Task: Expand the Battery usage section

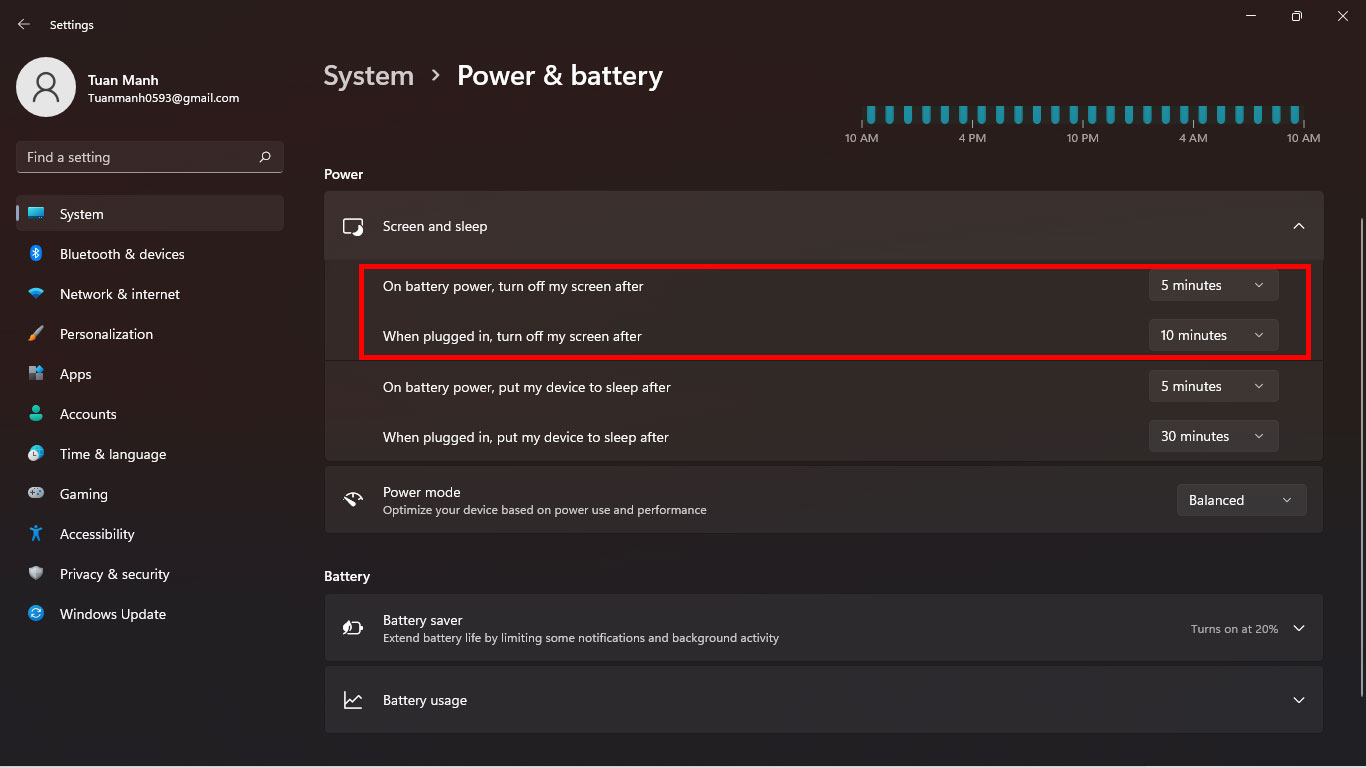Action: 1298,700
